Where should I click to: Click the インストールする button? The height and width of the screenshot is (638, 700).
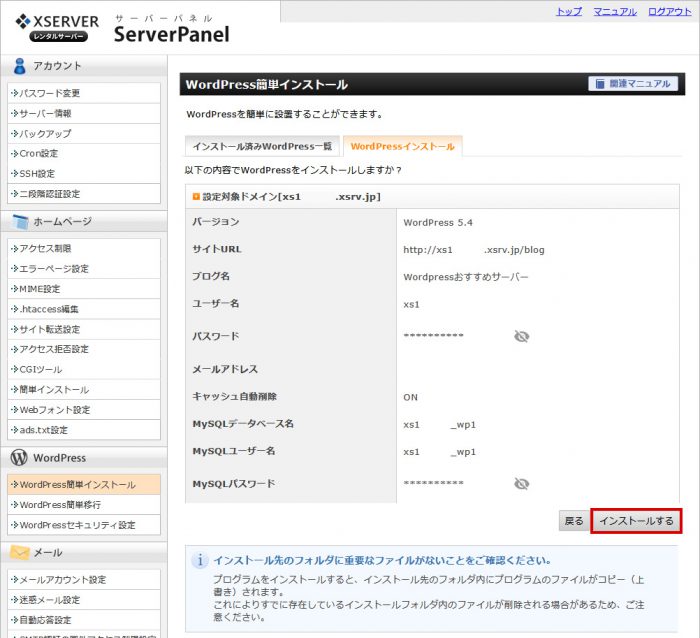636,521
